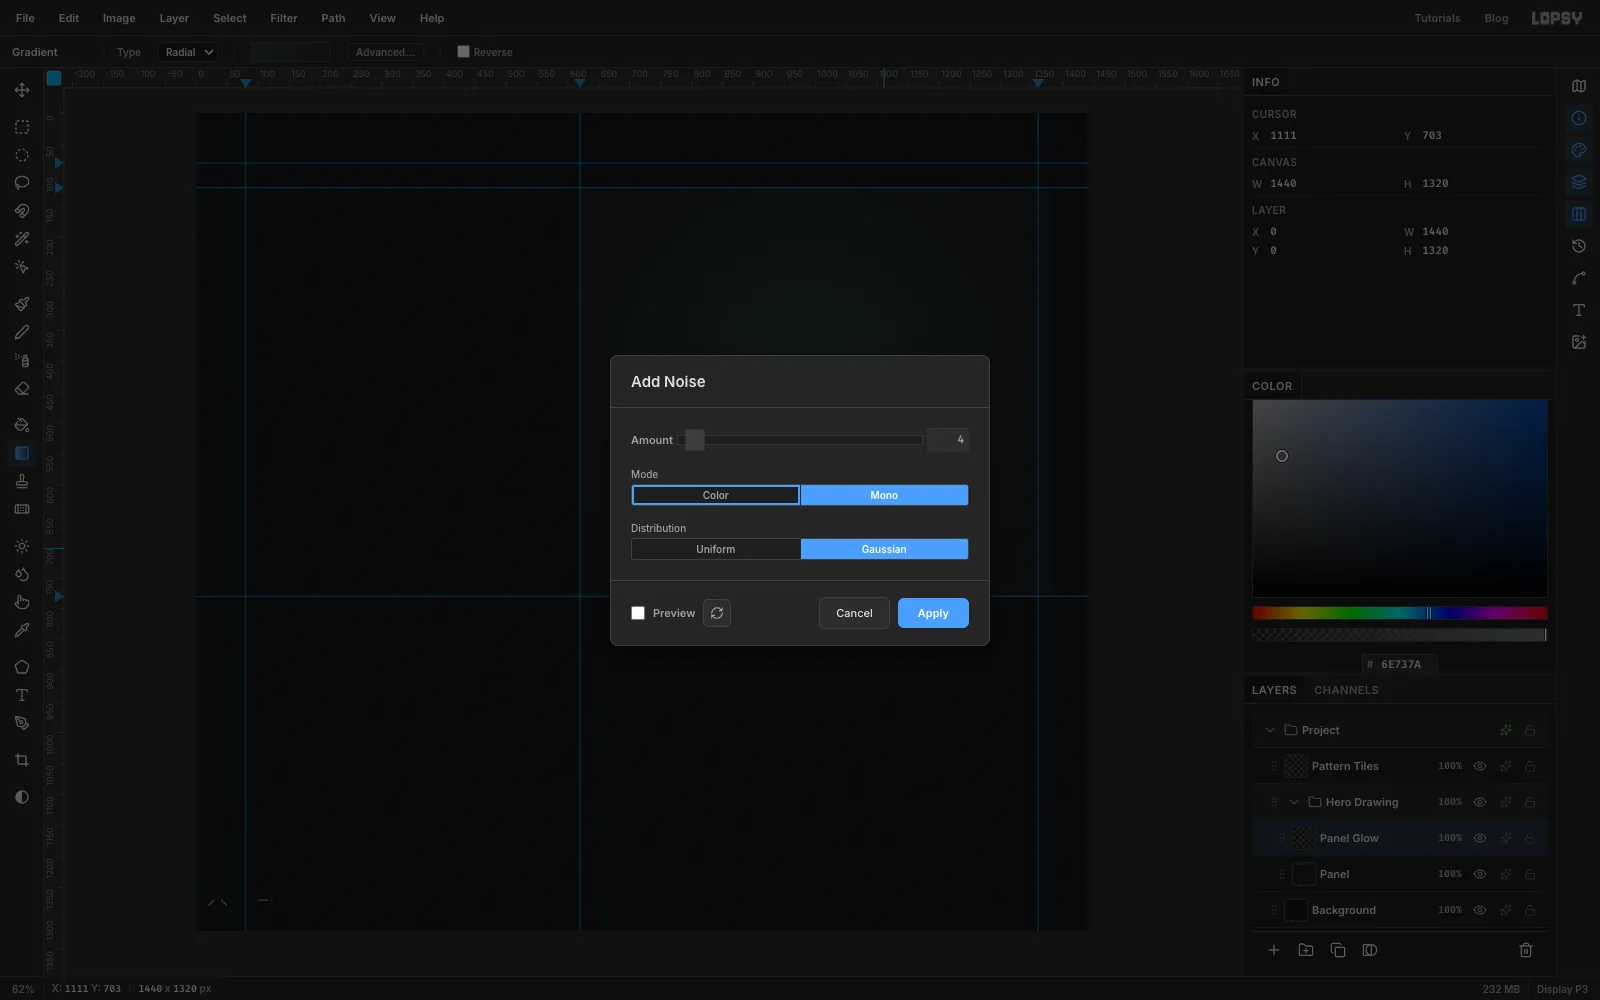
Task: Click the Advanced gradient button
Action: pos(386,52)
